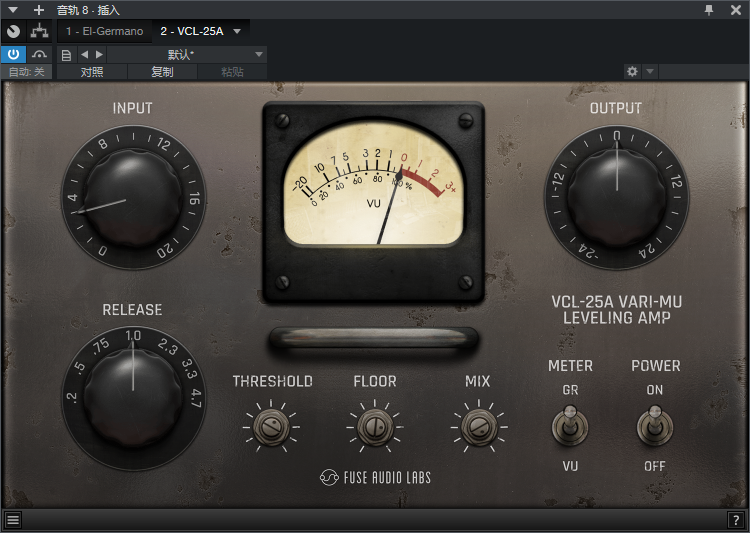Viewport: 750px width, 533px height.
Task: Load the previous preset with left arrow
Action: pyautogui.click(x=85, y=55)
